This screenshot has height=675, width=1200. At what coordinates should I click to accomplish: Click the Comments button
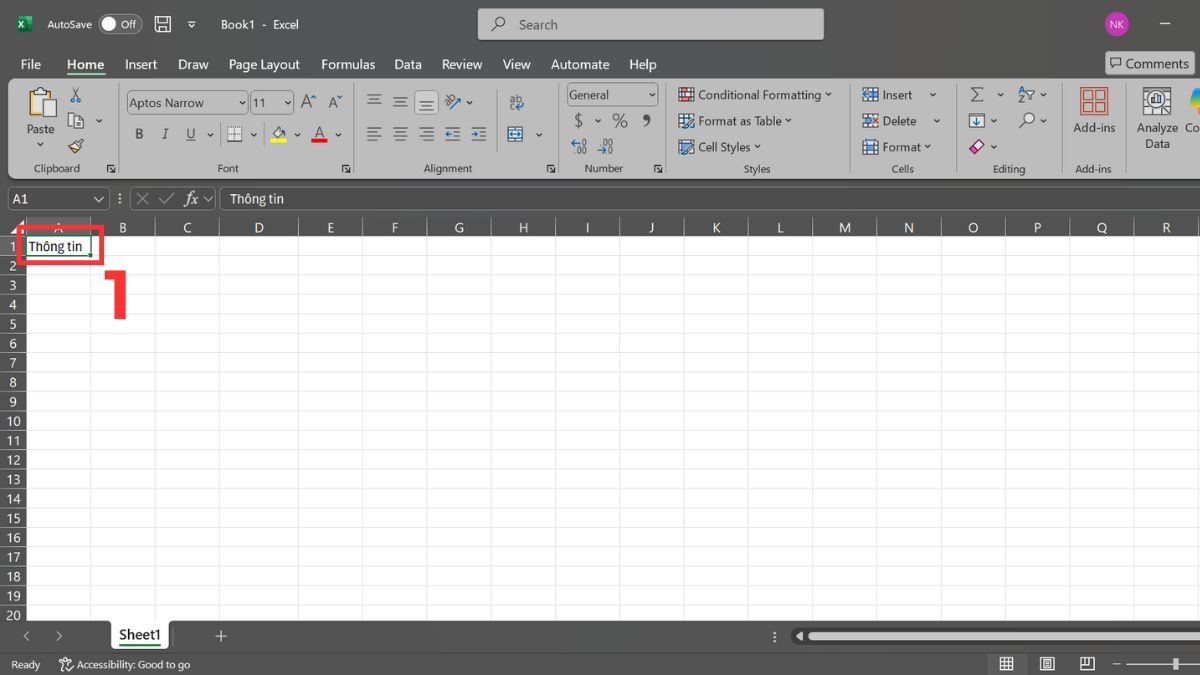pos(1148,63)
